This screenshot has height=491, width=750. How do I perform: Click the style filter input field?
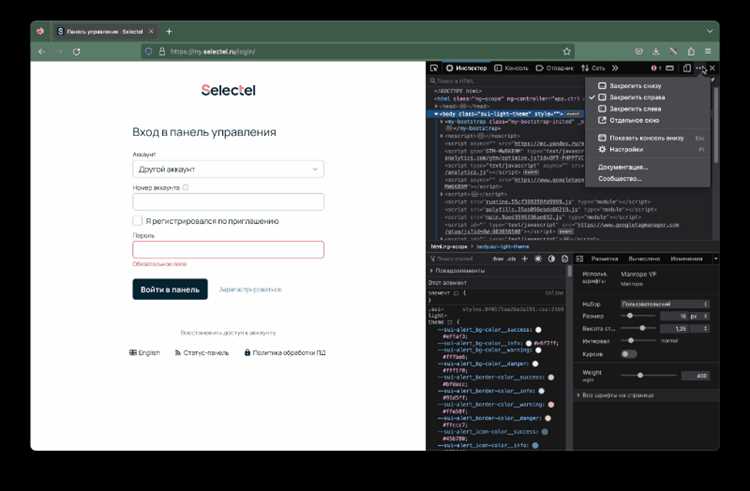pos(459,259)
